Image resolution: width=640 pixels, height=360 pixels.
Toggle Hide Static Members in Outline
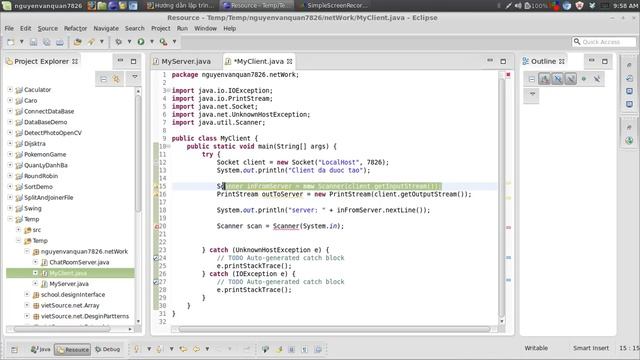coord(570,79)
